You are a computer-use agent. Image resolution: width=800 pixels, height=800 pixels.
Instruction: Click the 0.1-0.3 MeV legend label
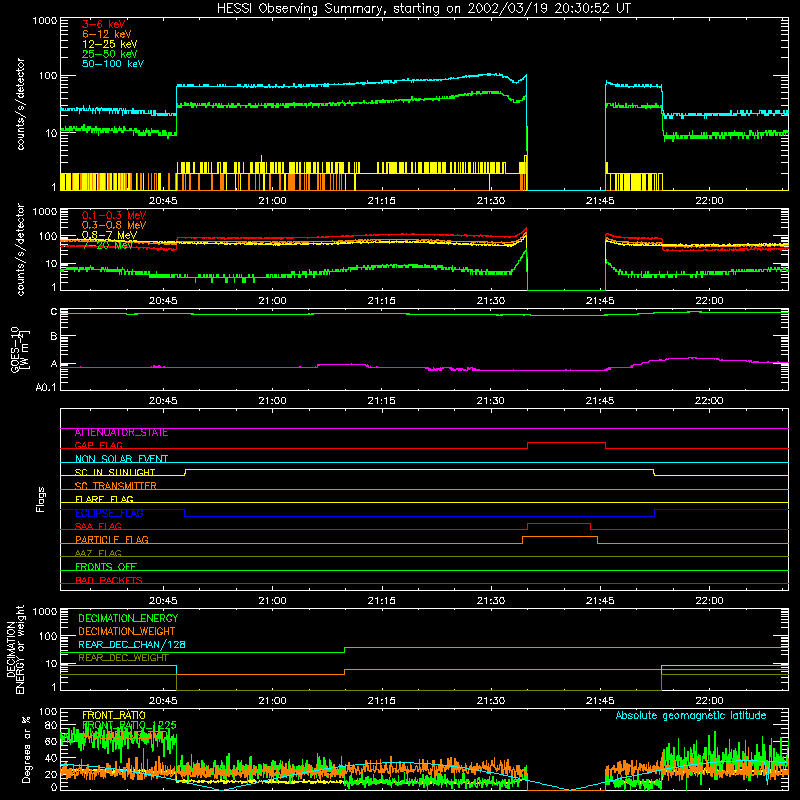114,215
